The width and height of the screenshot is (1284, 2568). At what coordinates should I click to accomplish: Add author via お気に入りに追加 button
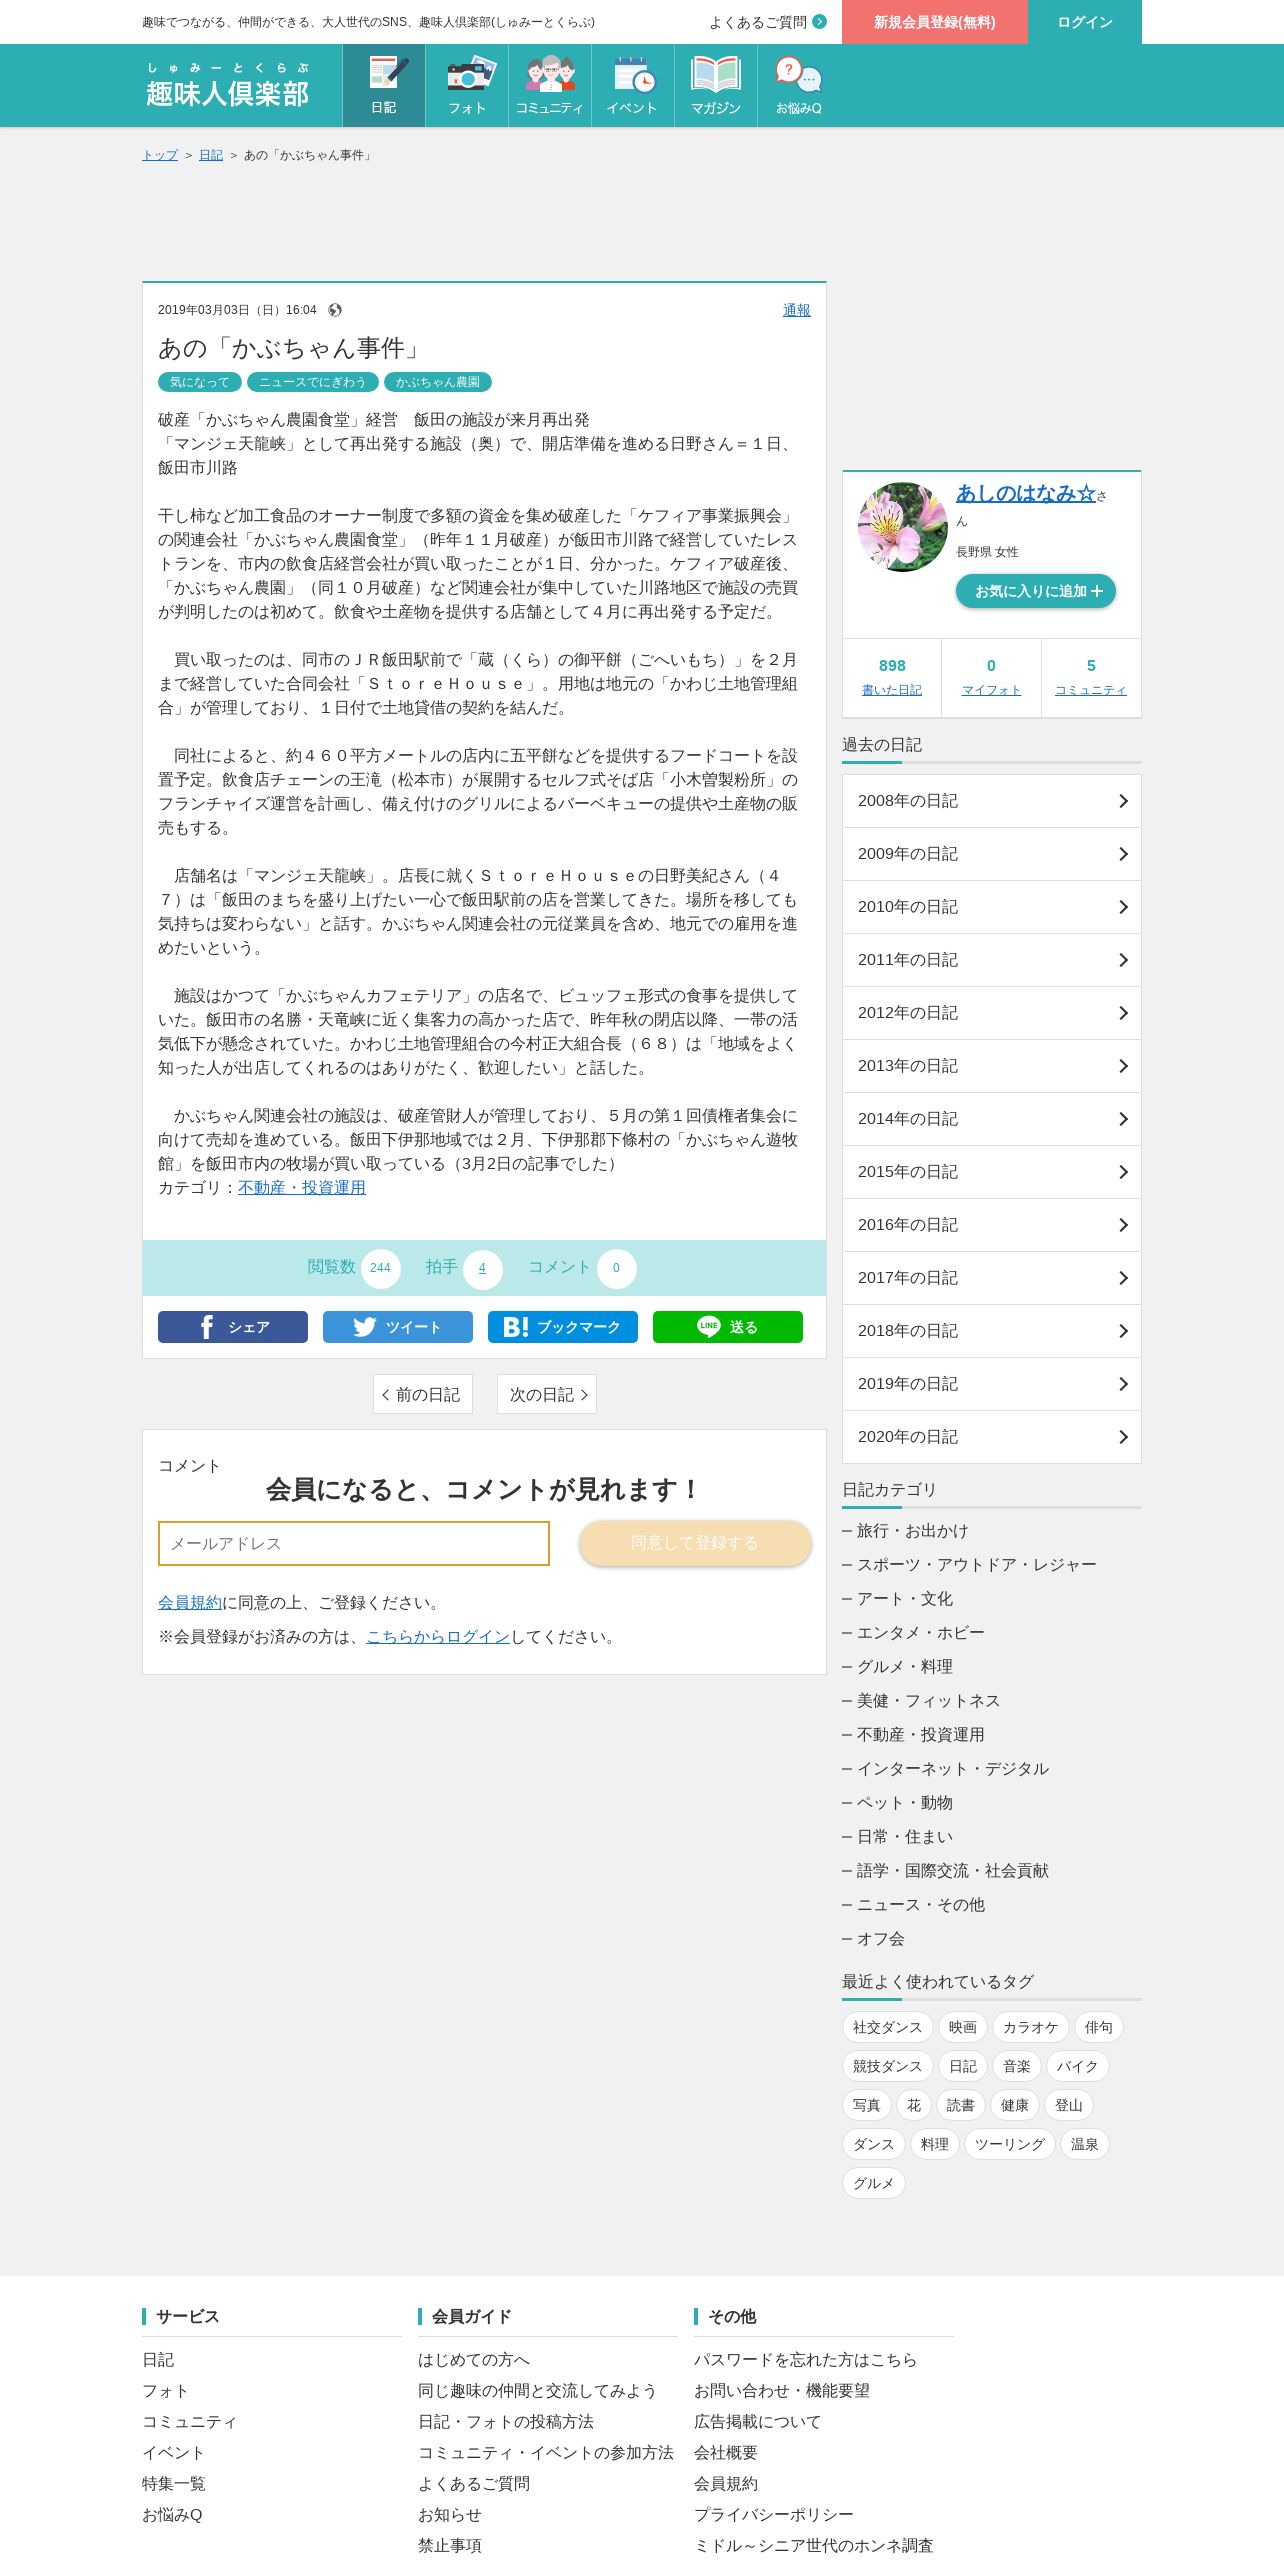1036,591
